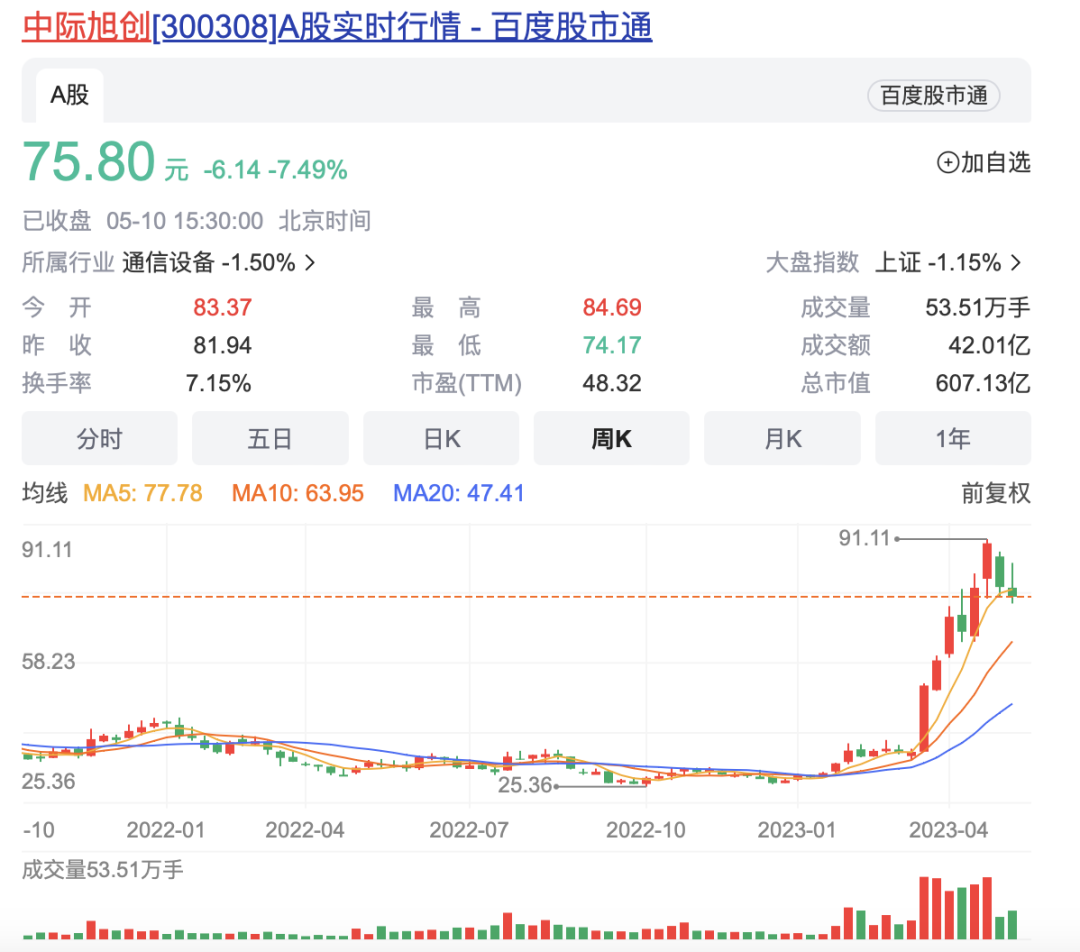The width and height of the screenshot is (1080, 952).
Task: Switch to the 分时 chart tab
Action: click(99, 438)
